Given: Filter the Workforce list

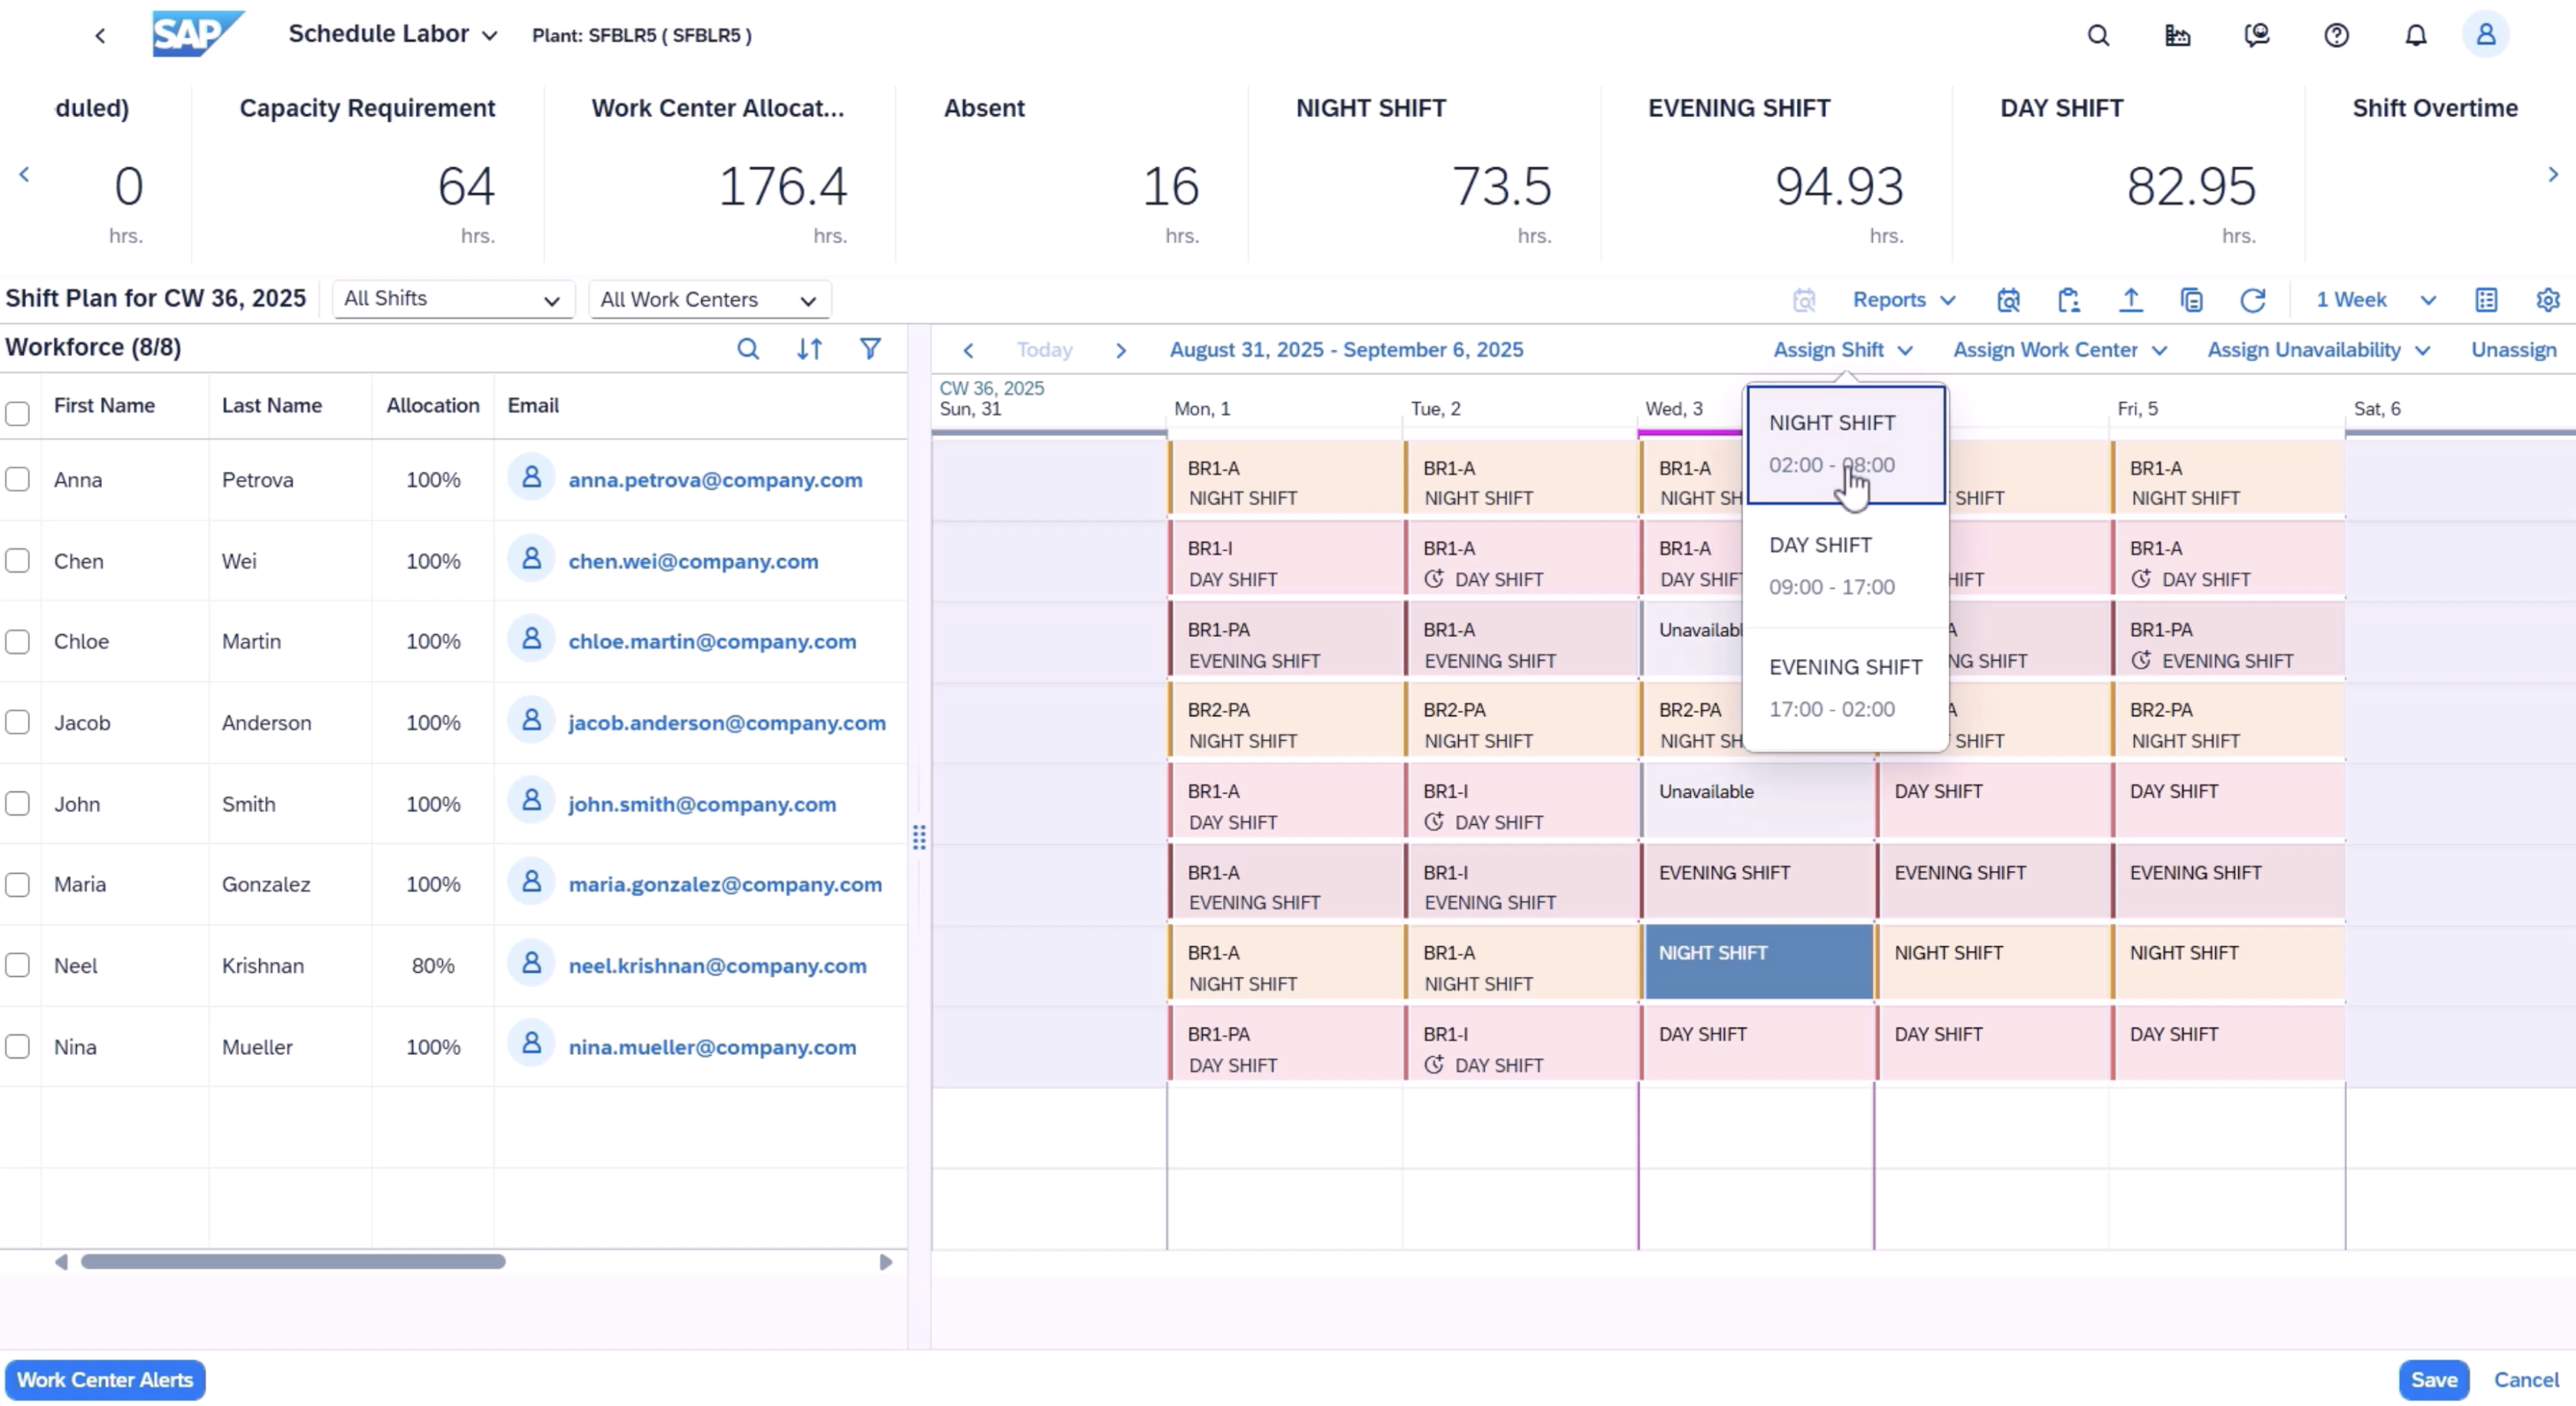Looking at the screenshot, I should click(x=870, y=348).
